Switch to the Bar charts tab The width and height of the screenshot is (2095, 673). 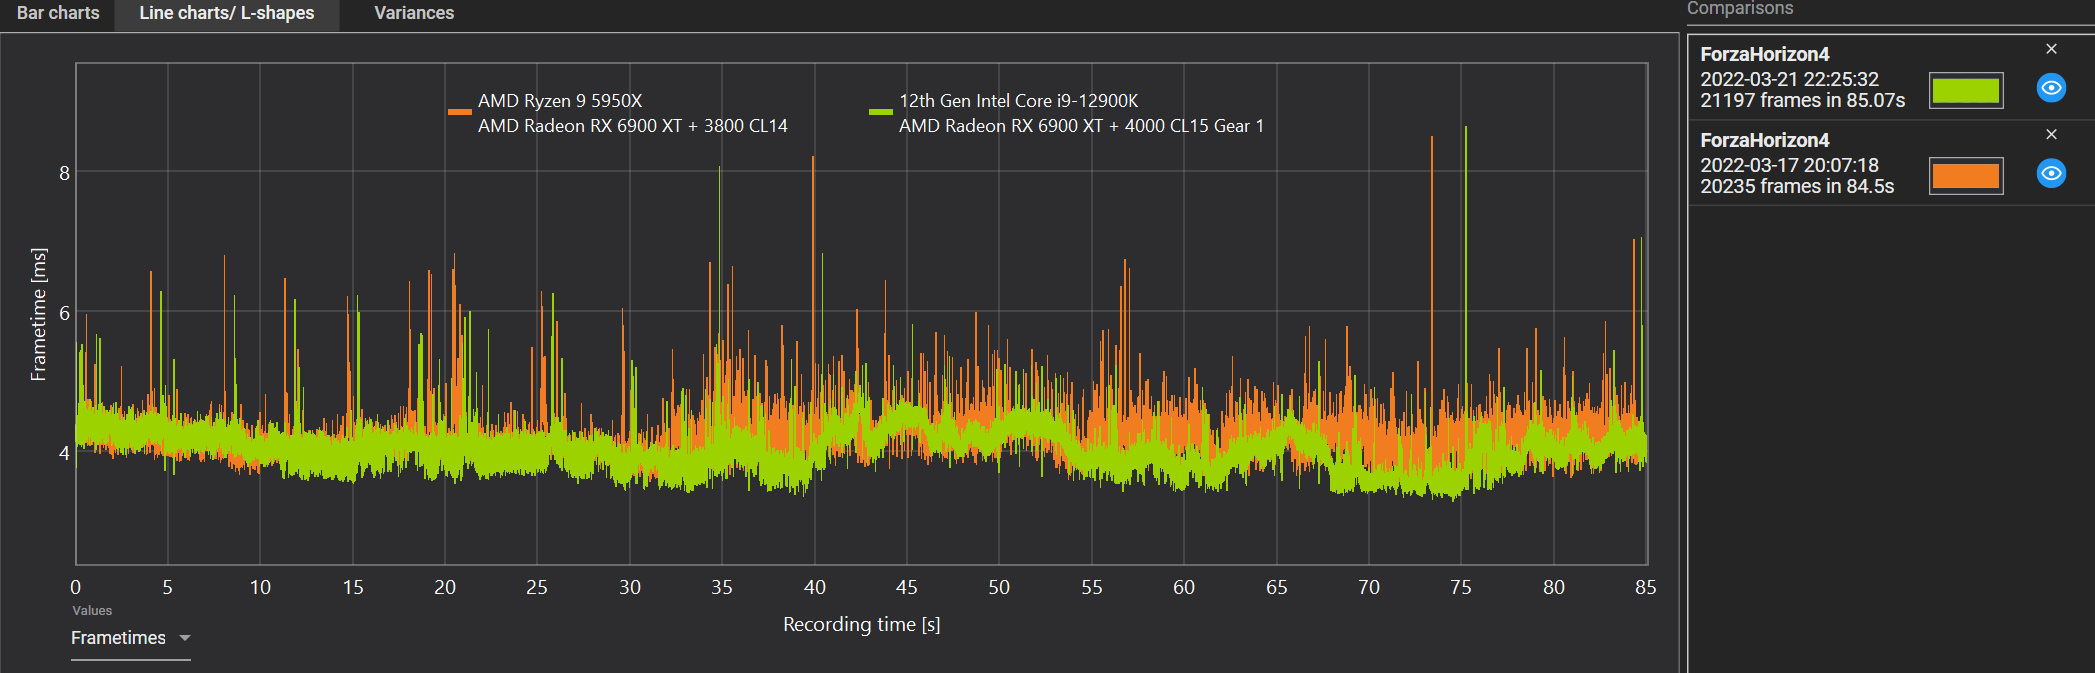58,13
